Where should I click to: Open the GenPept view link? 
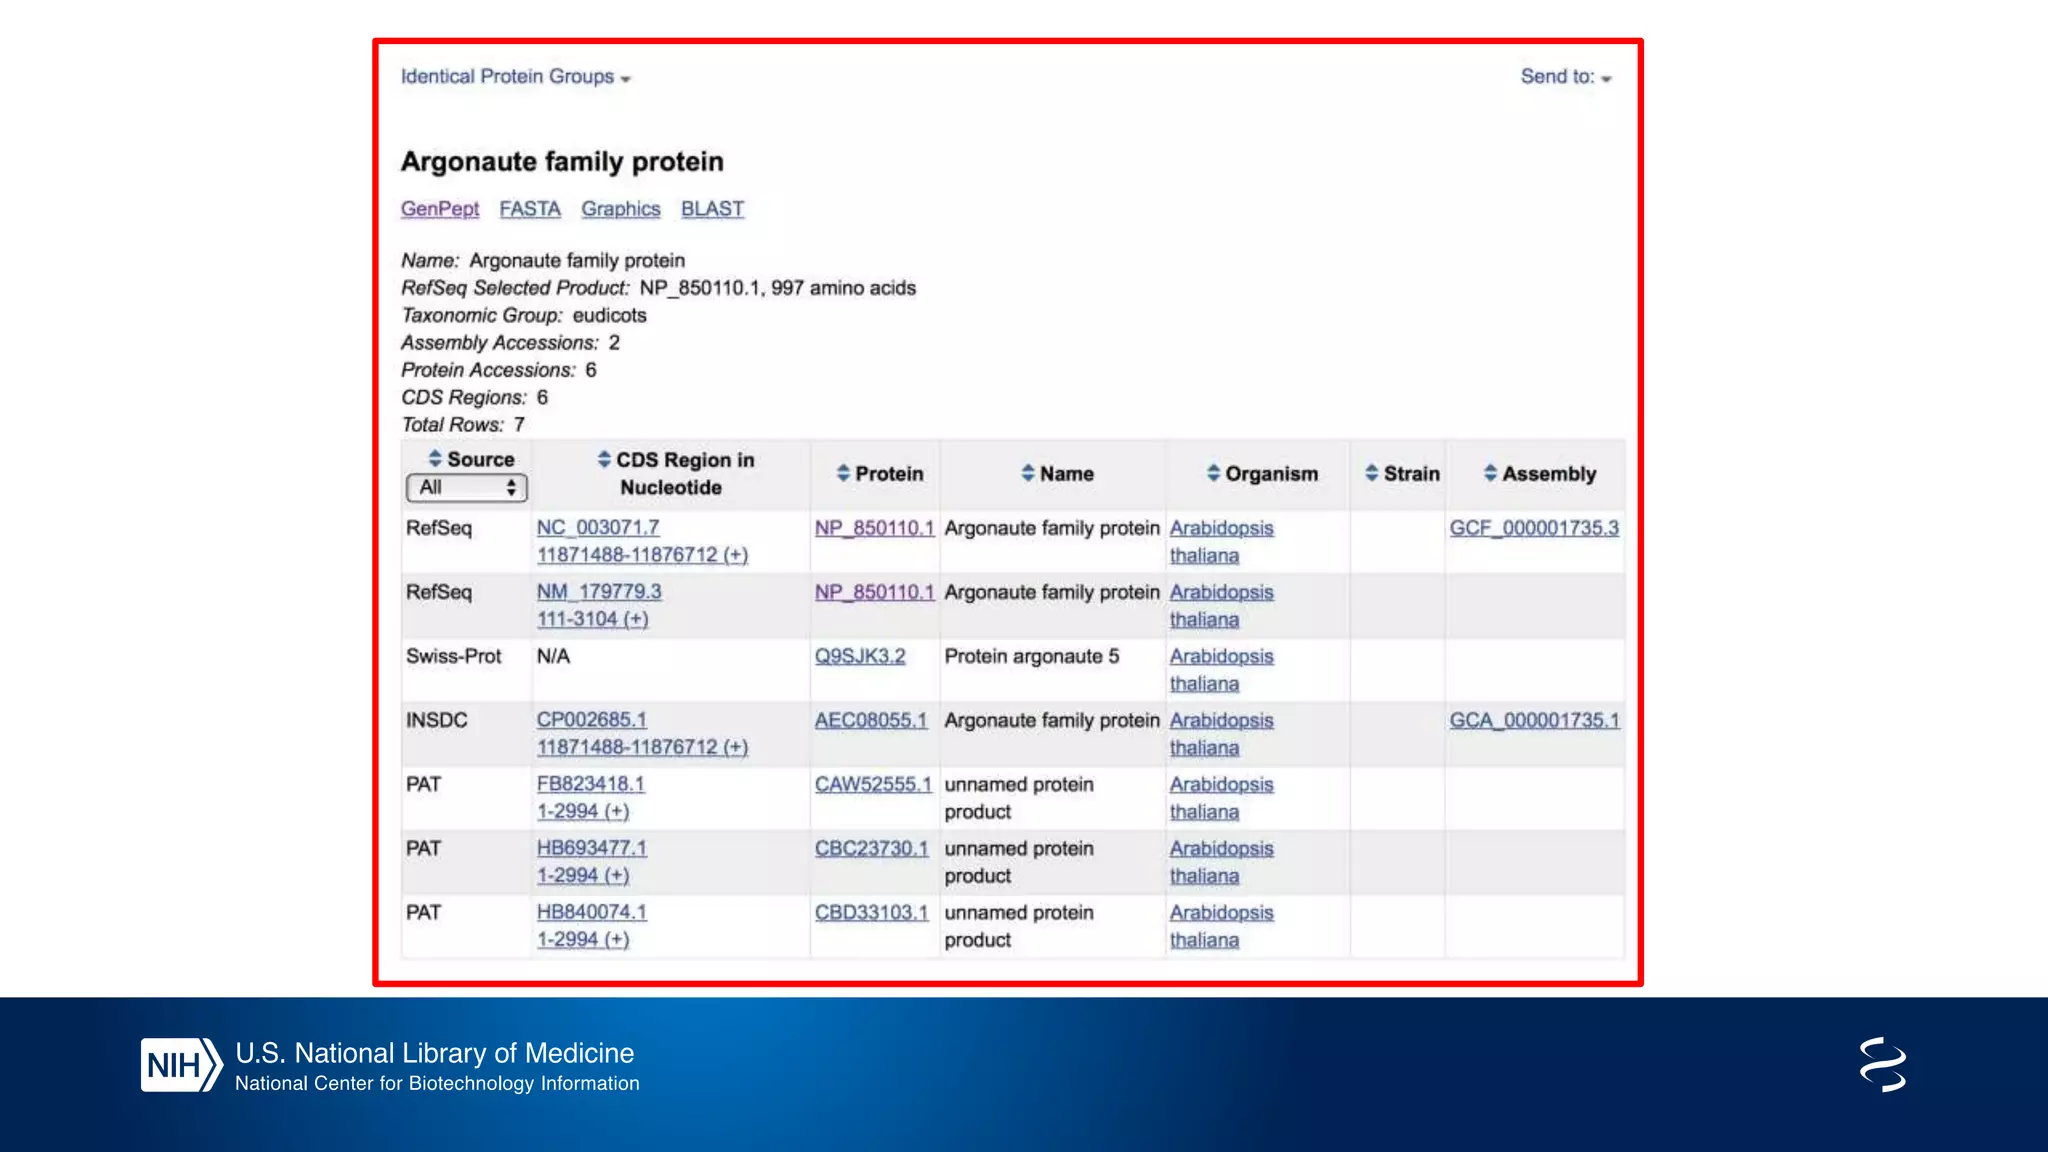[x=440, y=209]
